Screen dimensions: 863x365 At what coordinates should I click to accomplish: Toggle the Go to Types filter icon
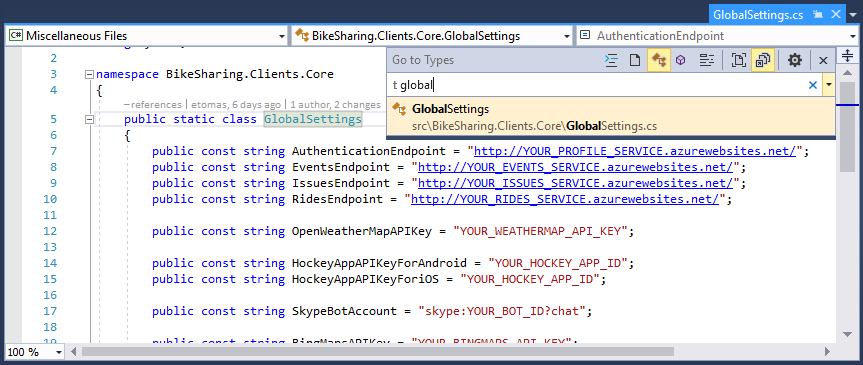tap(658, 61)
